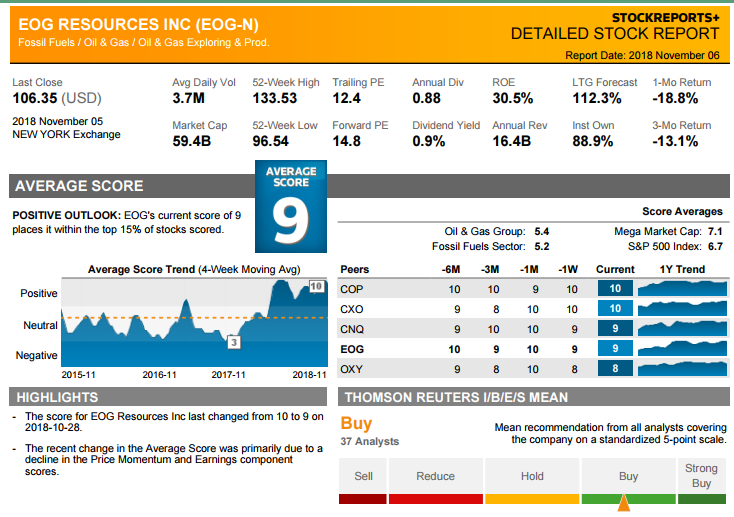Click the score 3 marker on trend chart
734x517 pixels.
pyautogui.click(x=234, y=342)
